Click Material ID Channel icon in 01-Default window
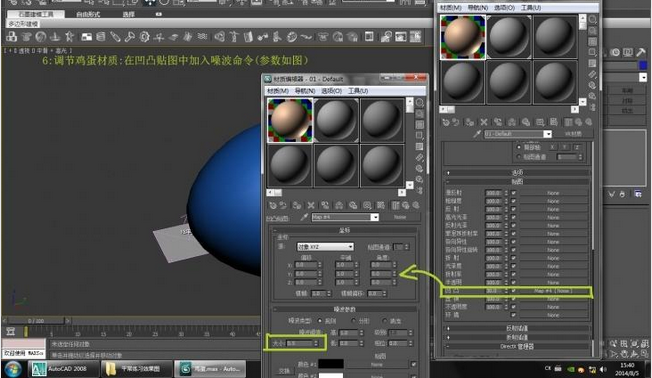Screen dimensions: 652x378 click(x=540, y=122)
